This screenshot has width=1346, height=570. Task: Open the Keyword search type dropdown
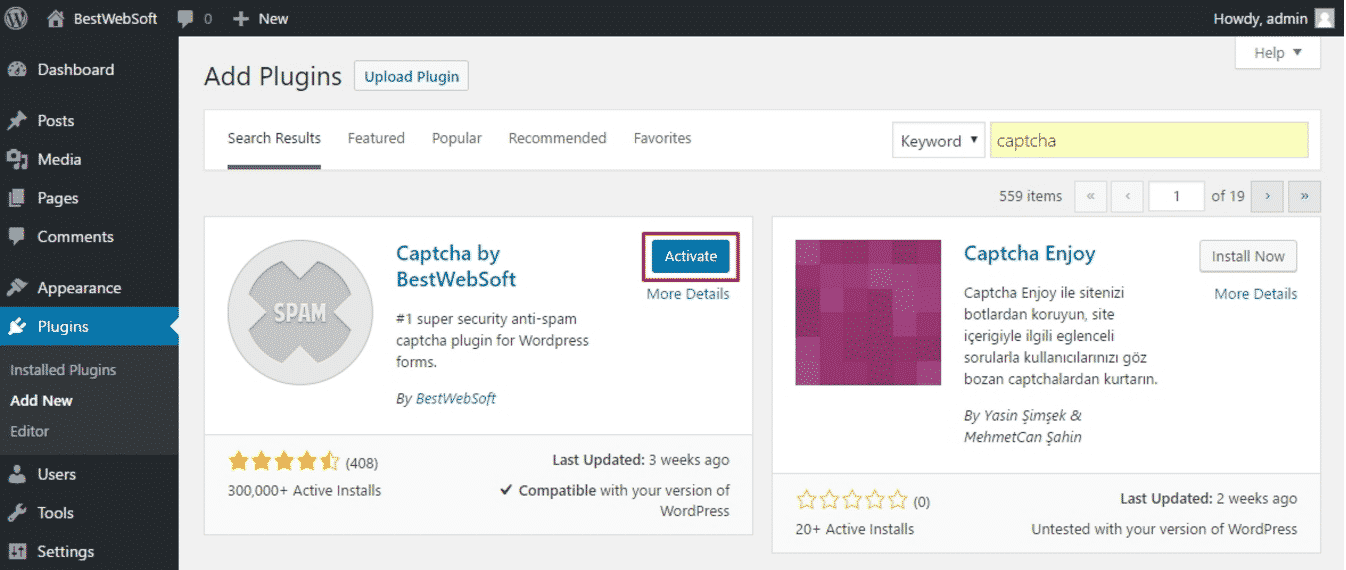pos(938,141)
